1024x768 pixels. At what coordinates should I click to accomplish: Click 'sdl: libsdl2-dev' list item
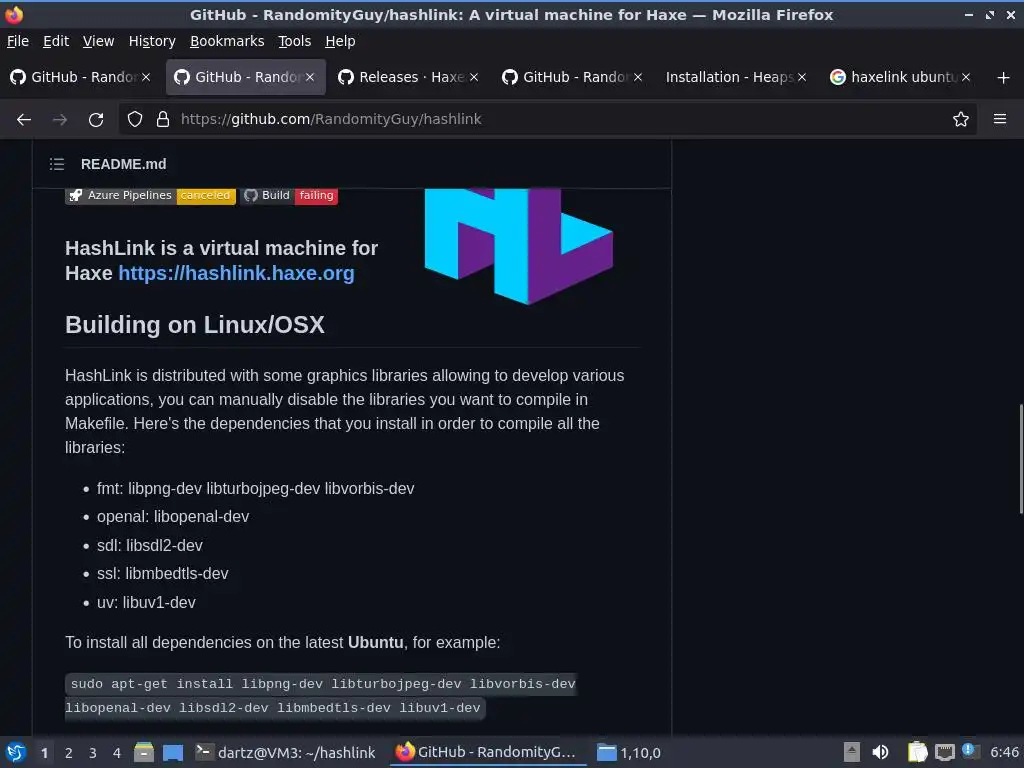click(x=150, y=545)
